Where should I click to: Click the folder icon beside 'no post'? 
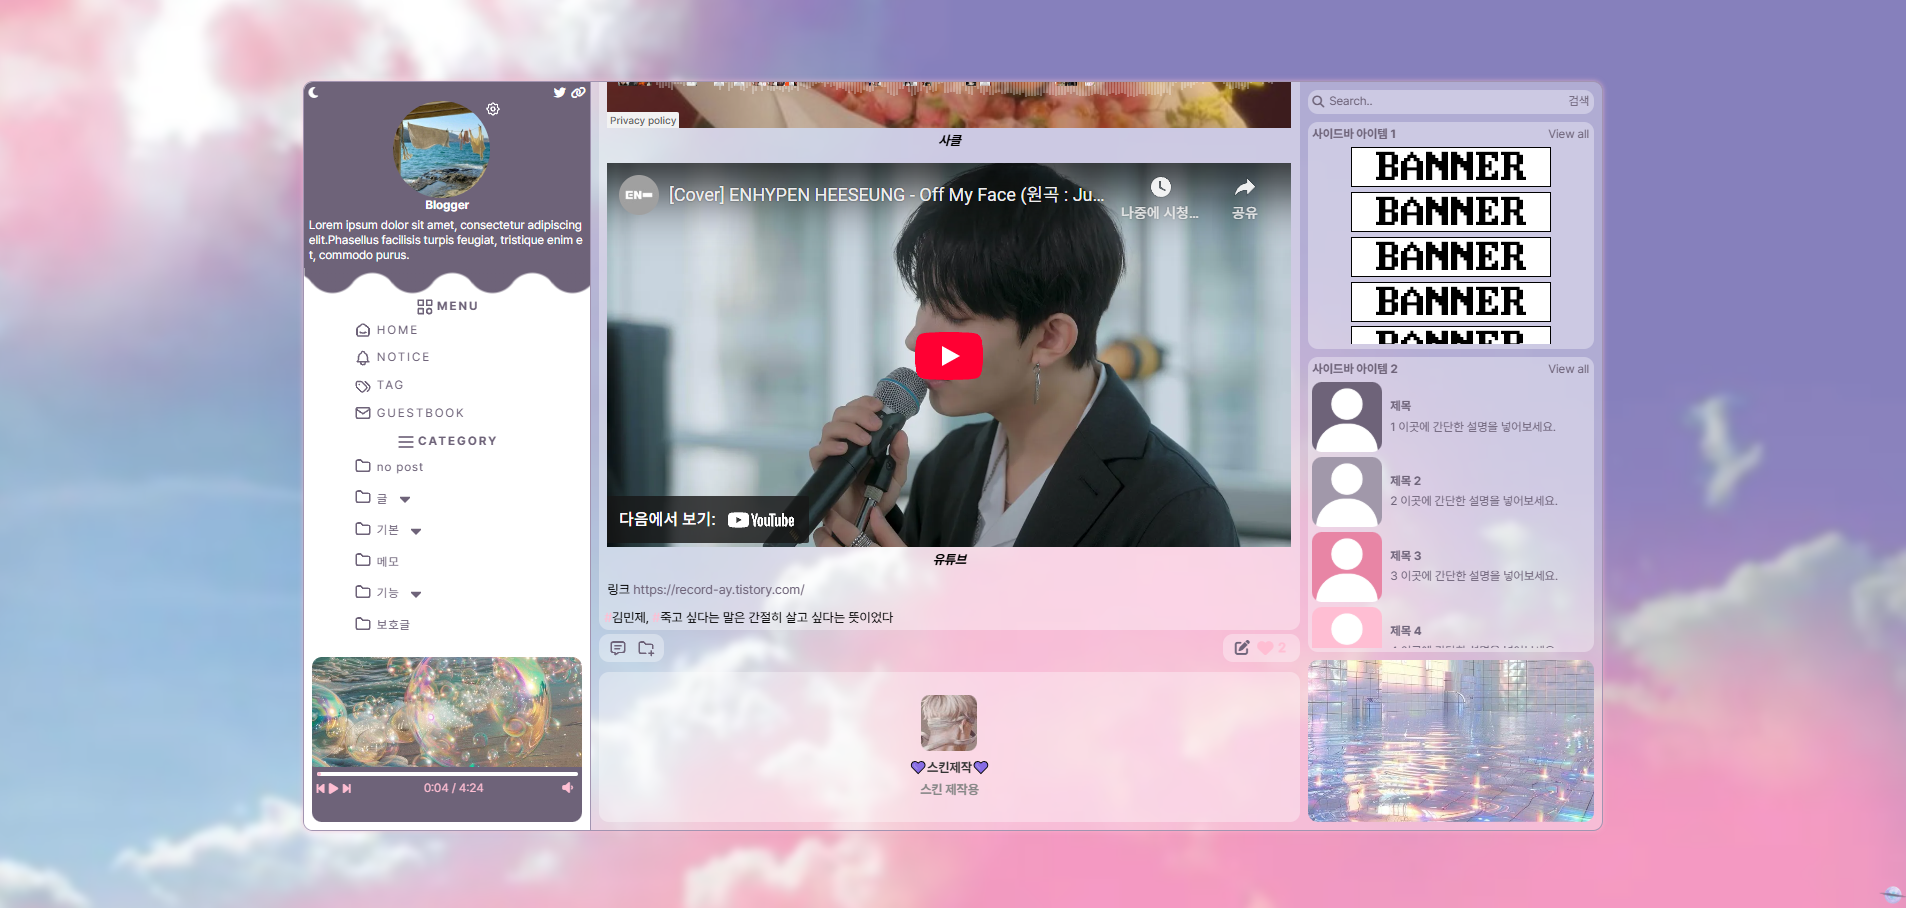click(x=363, y=466)
